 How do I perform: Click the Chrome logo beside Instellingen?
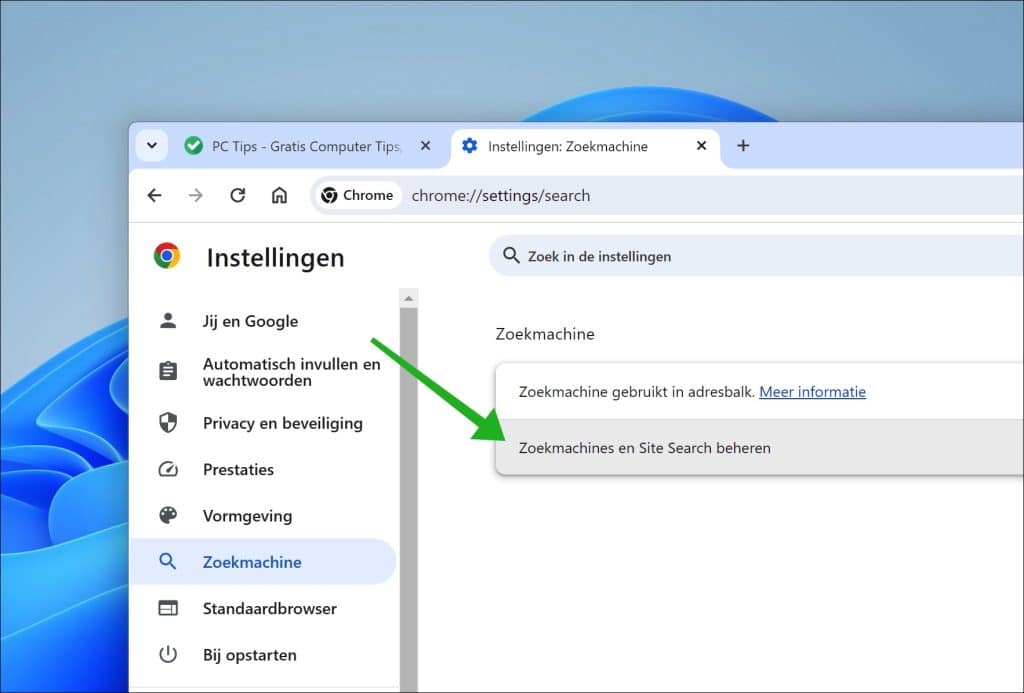click(x=167, y=256)
